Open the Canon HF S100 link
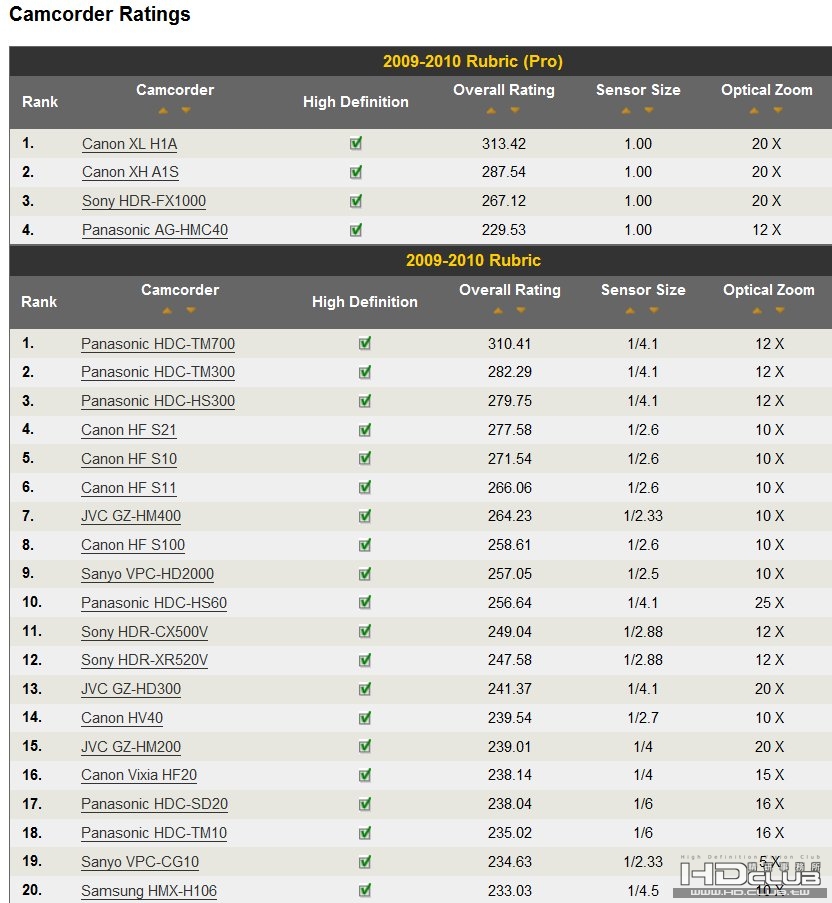Viewport: 832px width, 903px height. click(x=133, y=545)
